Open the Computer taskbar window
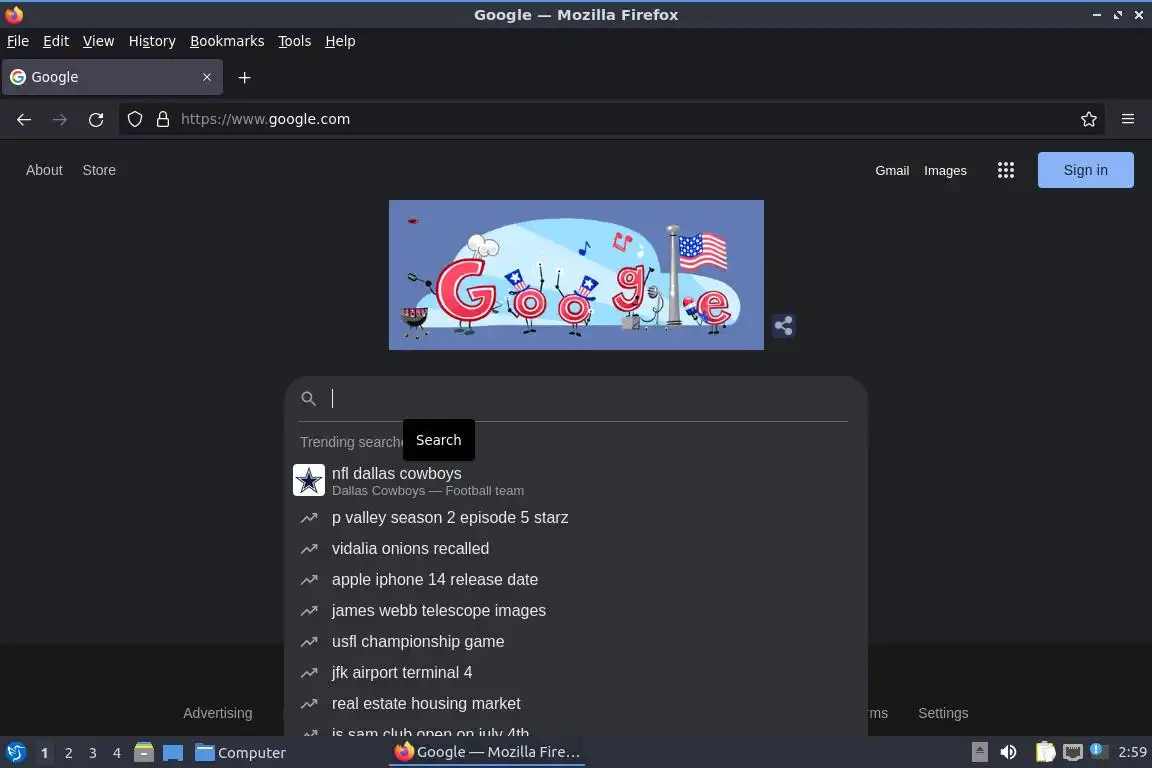The height and width of the screenshot is (768, 1152). tap(240, 753)
